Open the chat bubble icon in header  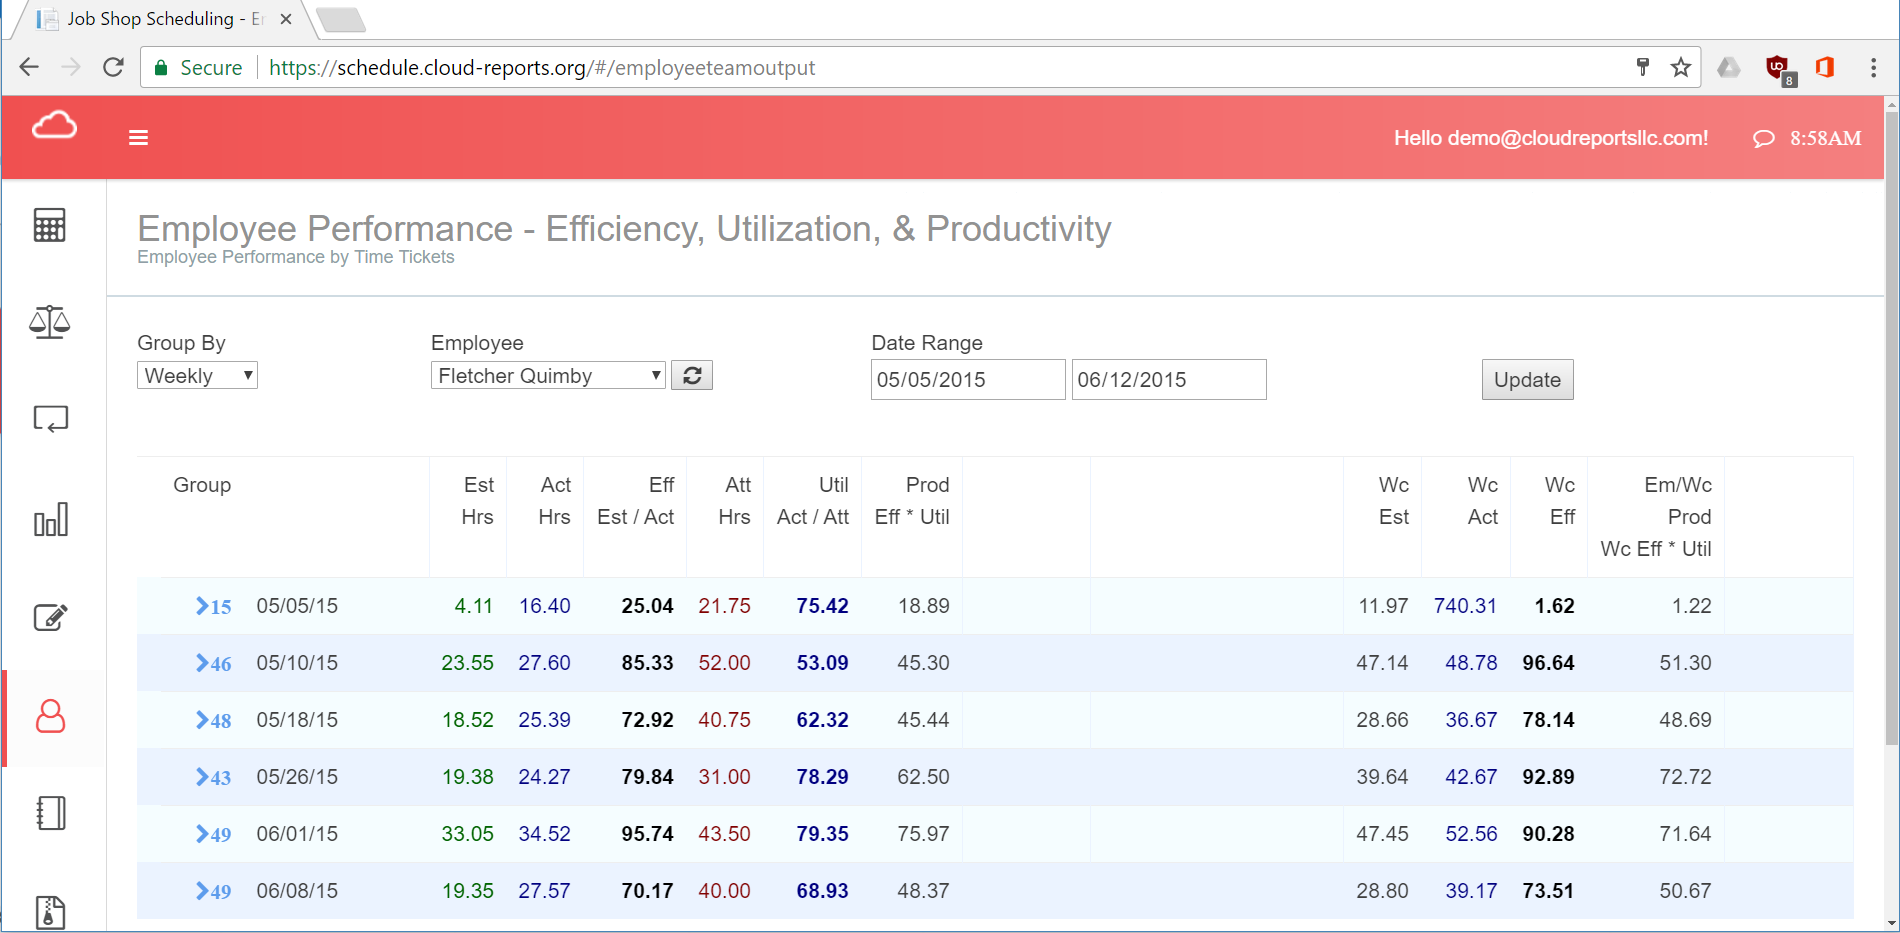1764,138
